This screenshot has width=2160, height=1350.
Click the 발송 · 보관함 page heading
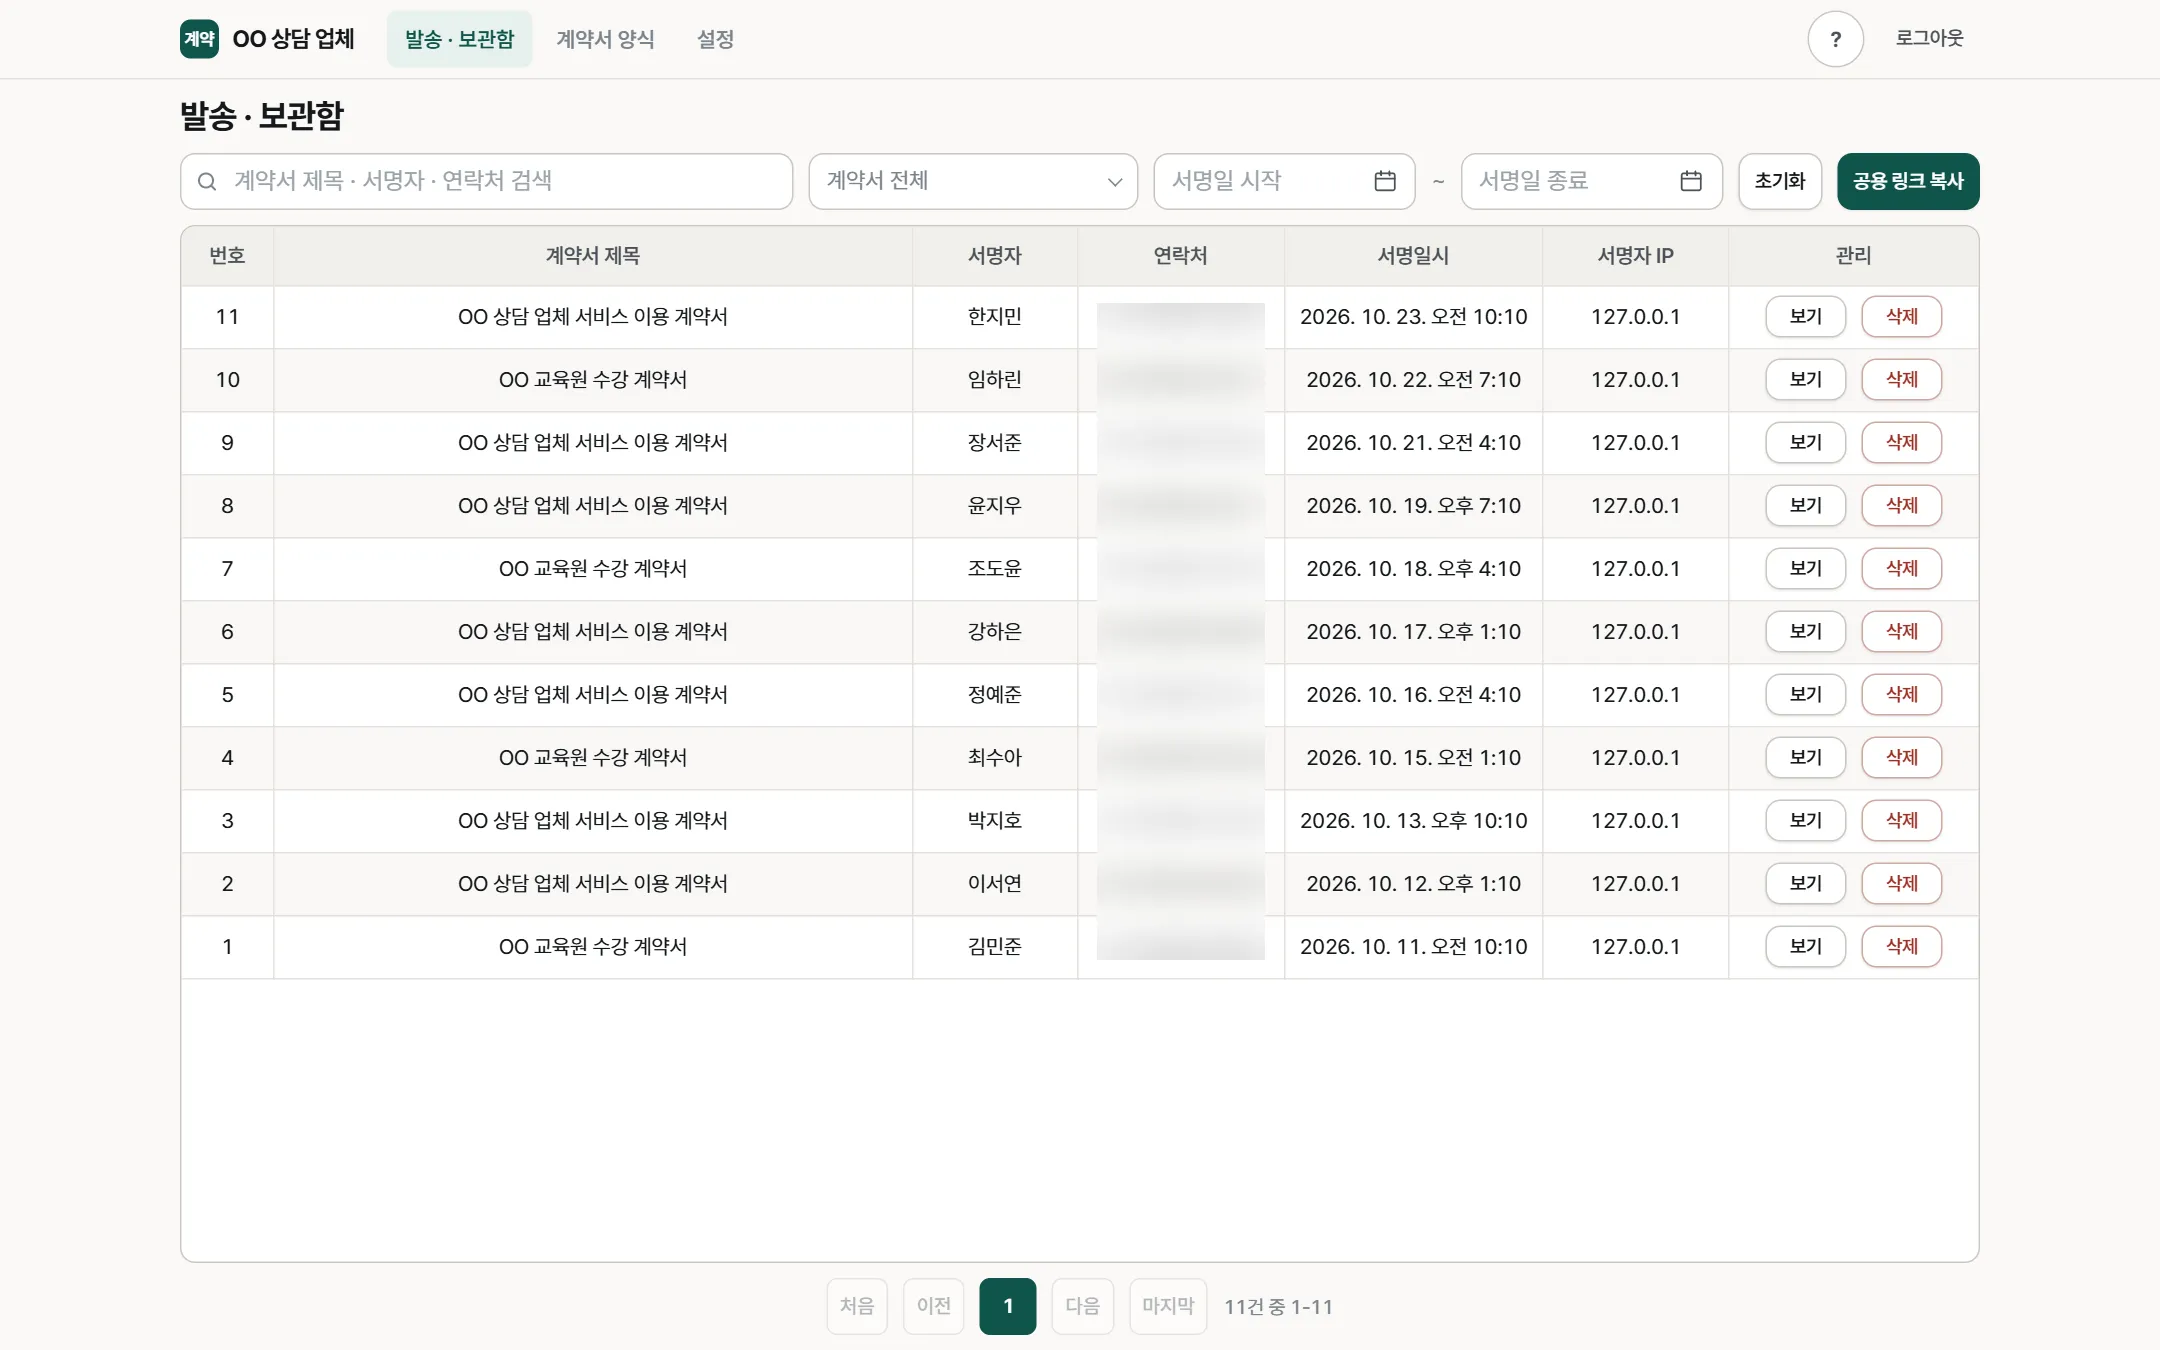(262, 116)
